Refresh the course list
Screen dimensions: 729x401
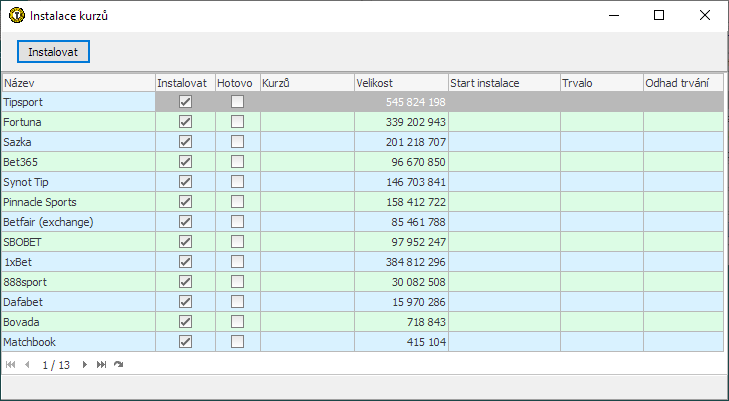click(x=119, y=365)
